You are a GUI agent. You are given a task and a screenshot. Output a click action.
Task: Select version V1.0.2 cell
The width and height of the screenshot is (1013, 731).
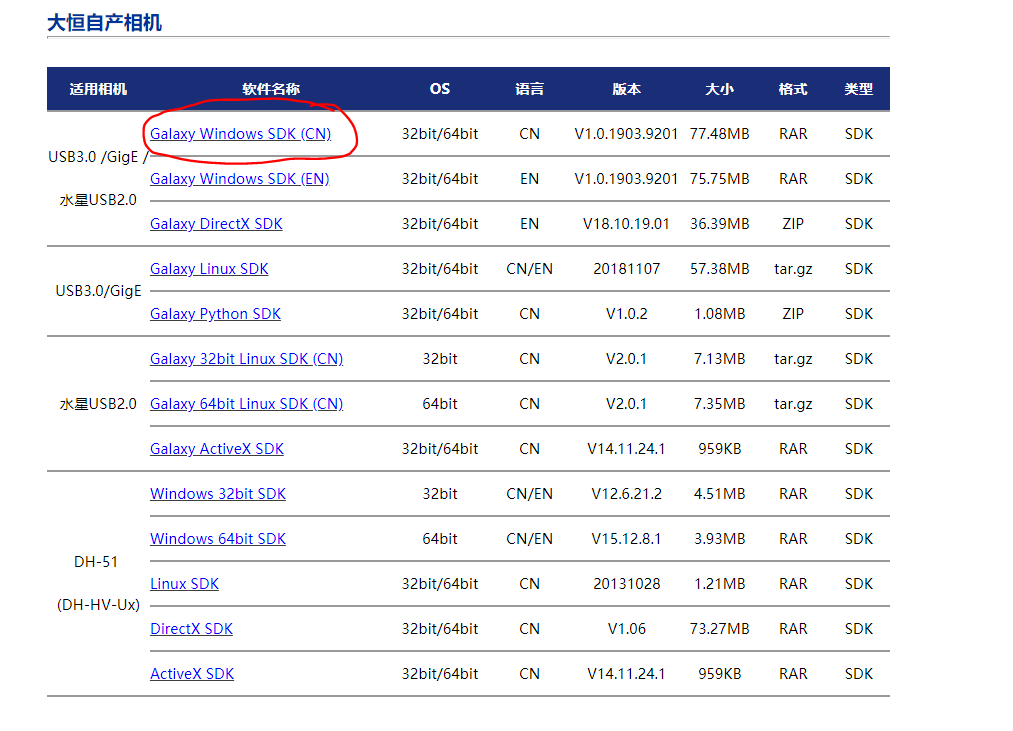[627, 314]
